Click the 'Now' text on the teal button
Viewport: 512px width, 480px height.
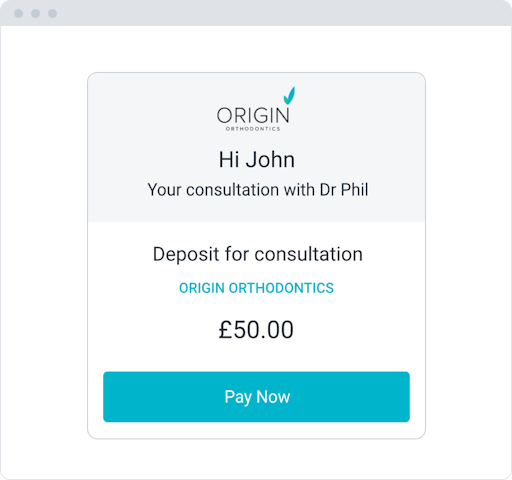[273, 397]
